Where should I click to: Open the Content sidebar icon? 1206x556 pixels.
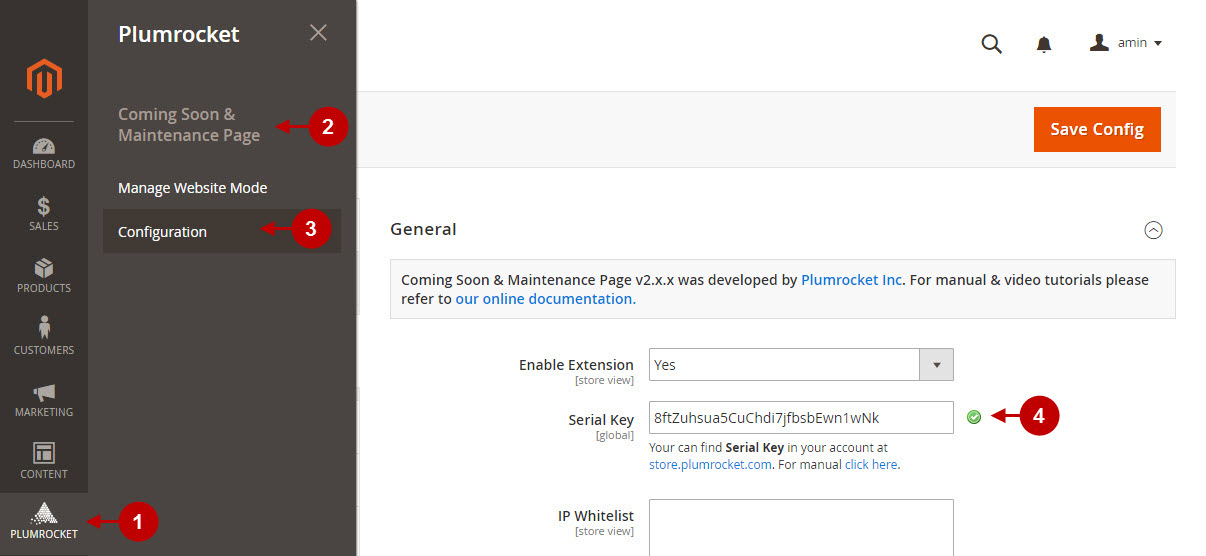coord(44,453)
